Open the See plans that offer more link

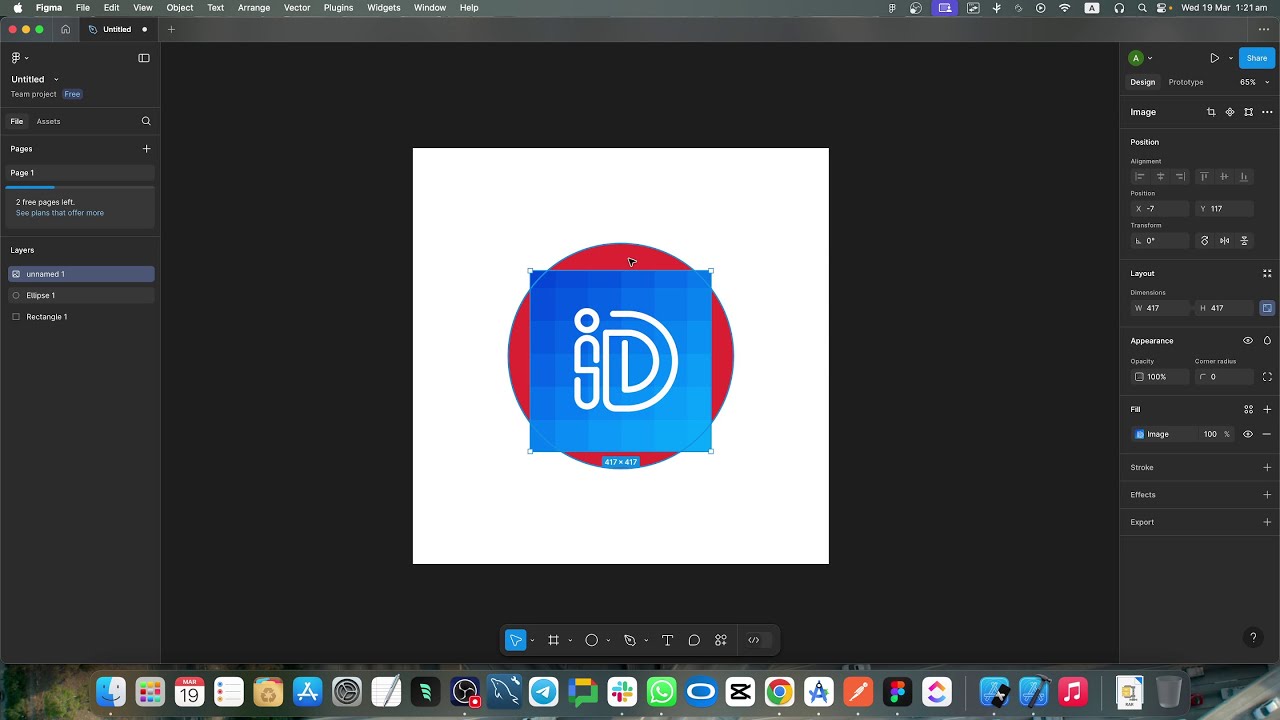tap(60, 213)
